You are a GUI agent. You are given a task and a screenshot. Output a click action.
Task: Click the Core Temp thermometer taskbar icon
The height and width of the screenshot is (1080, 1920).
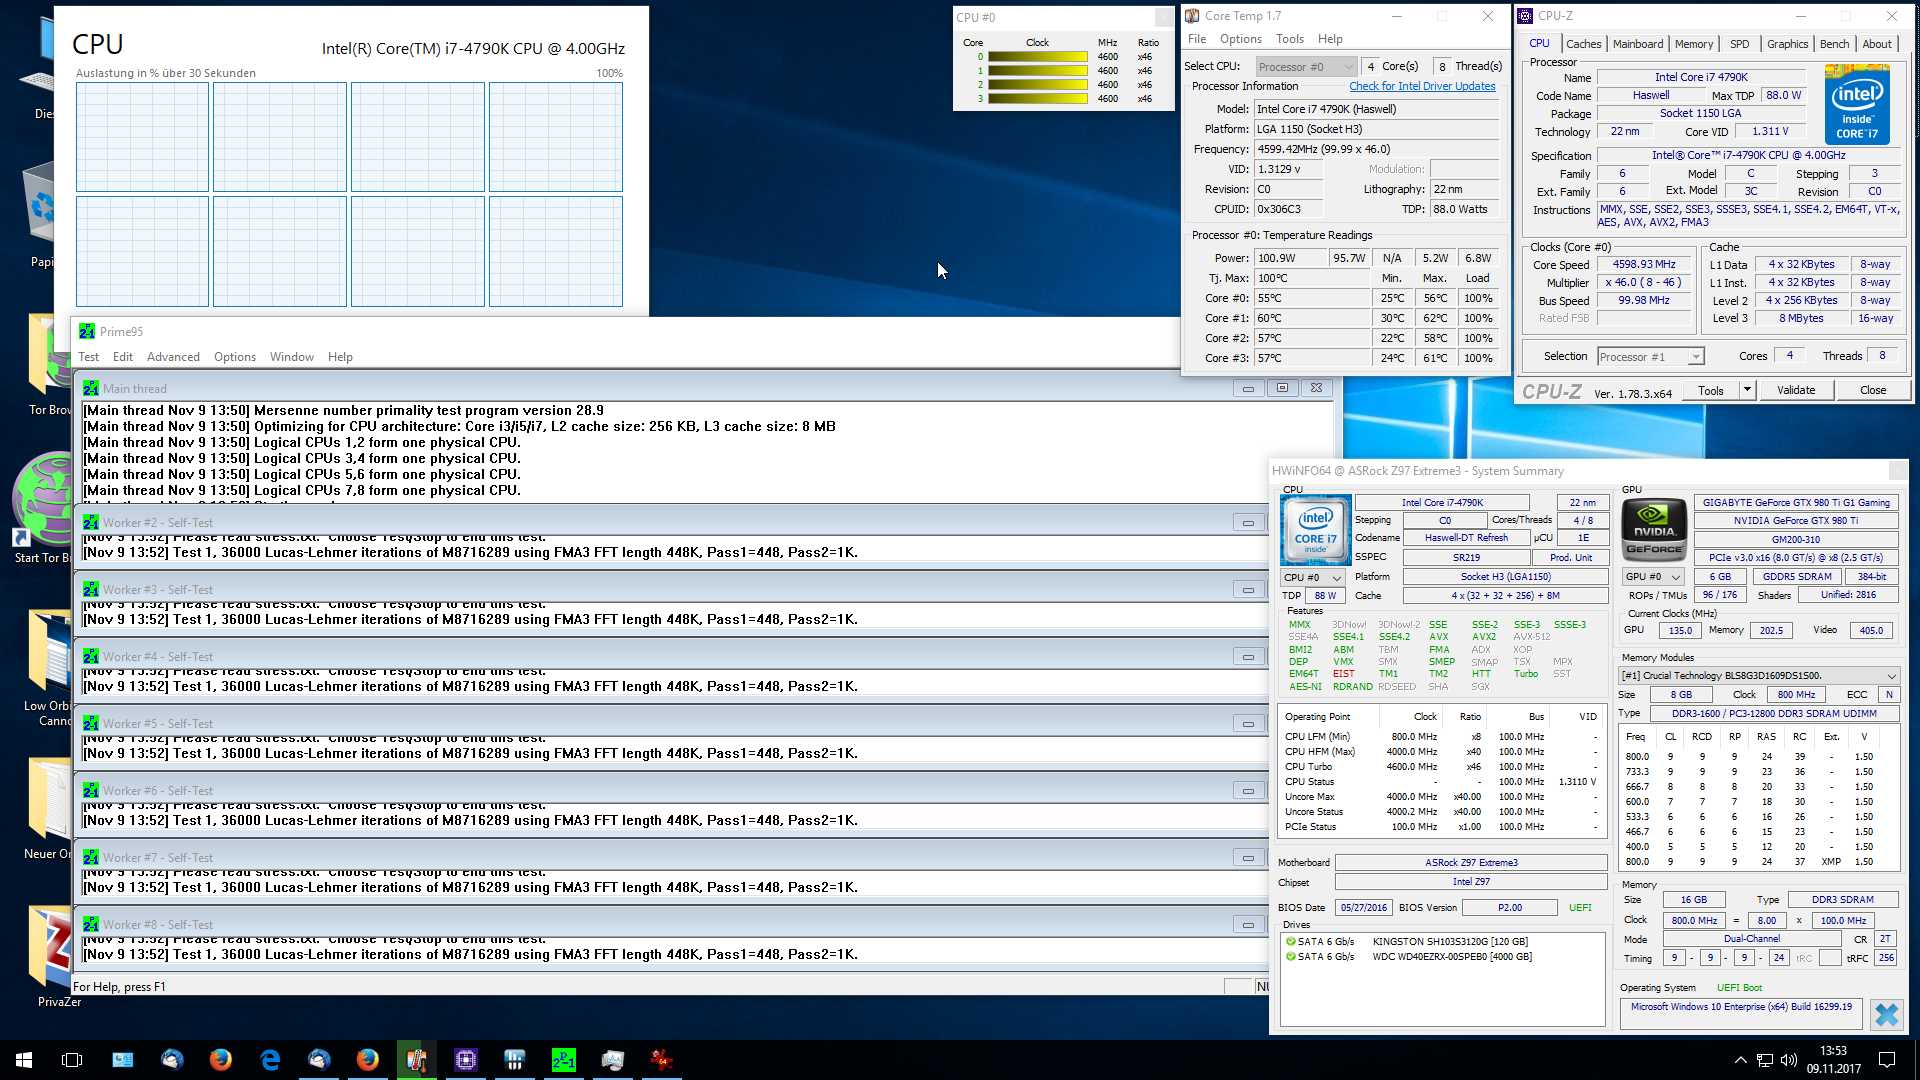[416, 1060]
